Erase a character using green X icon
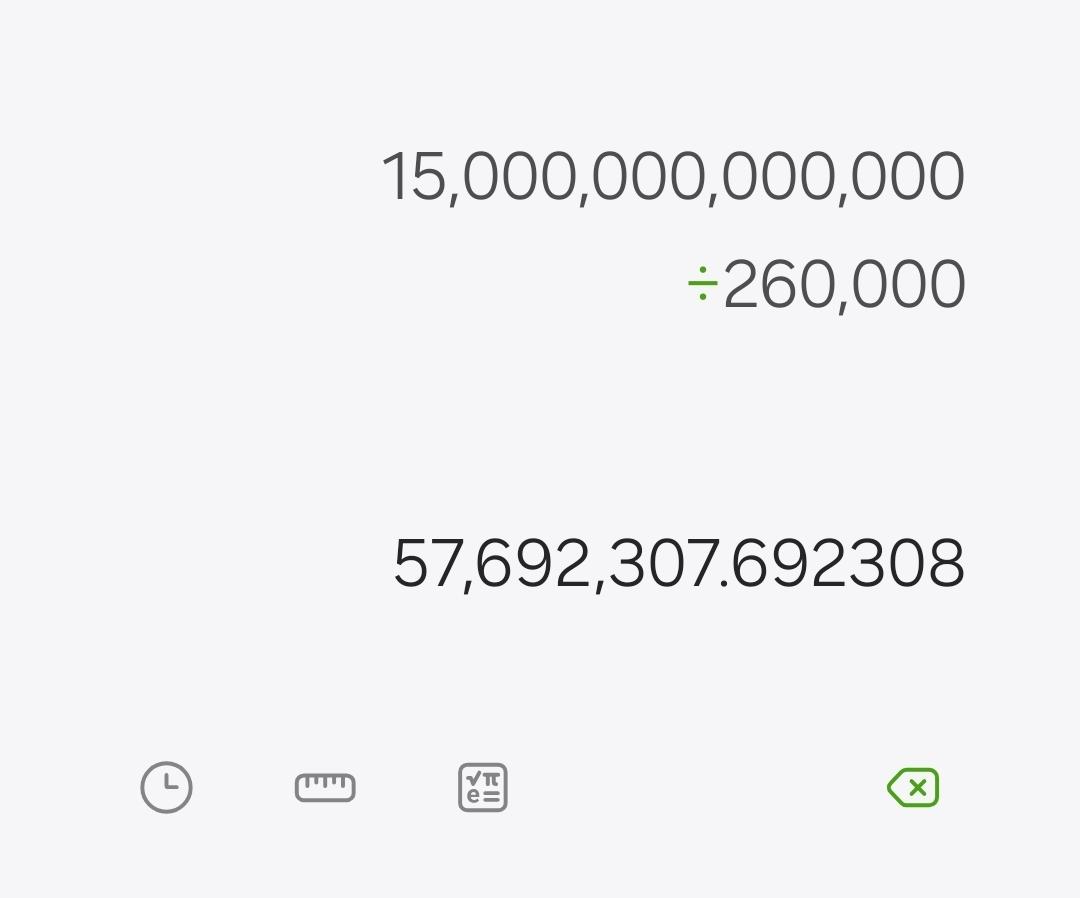The height and width of the screenshot is (898, 1080). point(913,788)
